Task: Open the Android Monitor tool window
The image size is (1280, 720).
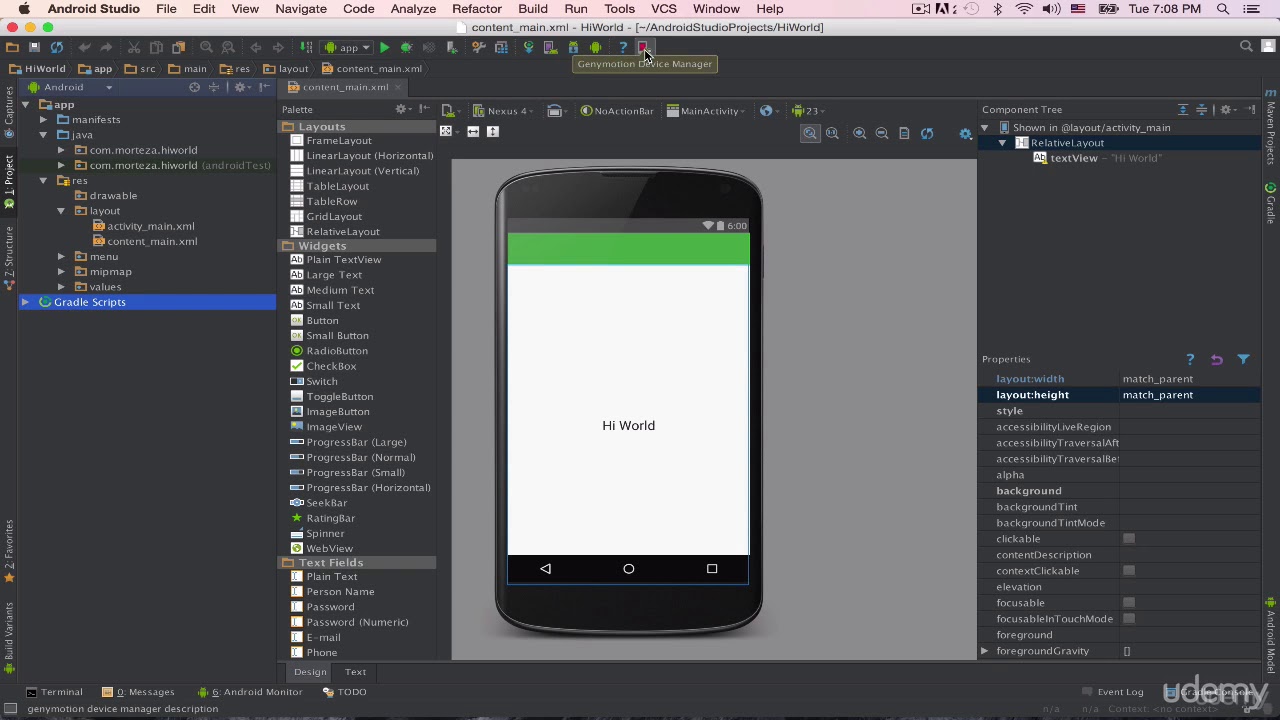Action: [250, 692]
